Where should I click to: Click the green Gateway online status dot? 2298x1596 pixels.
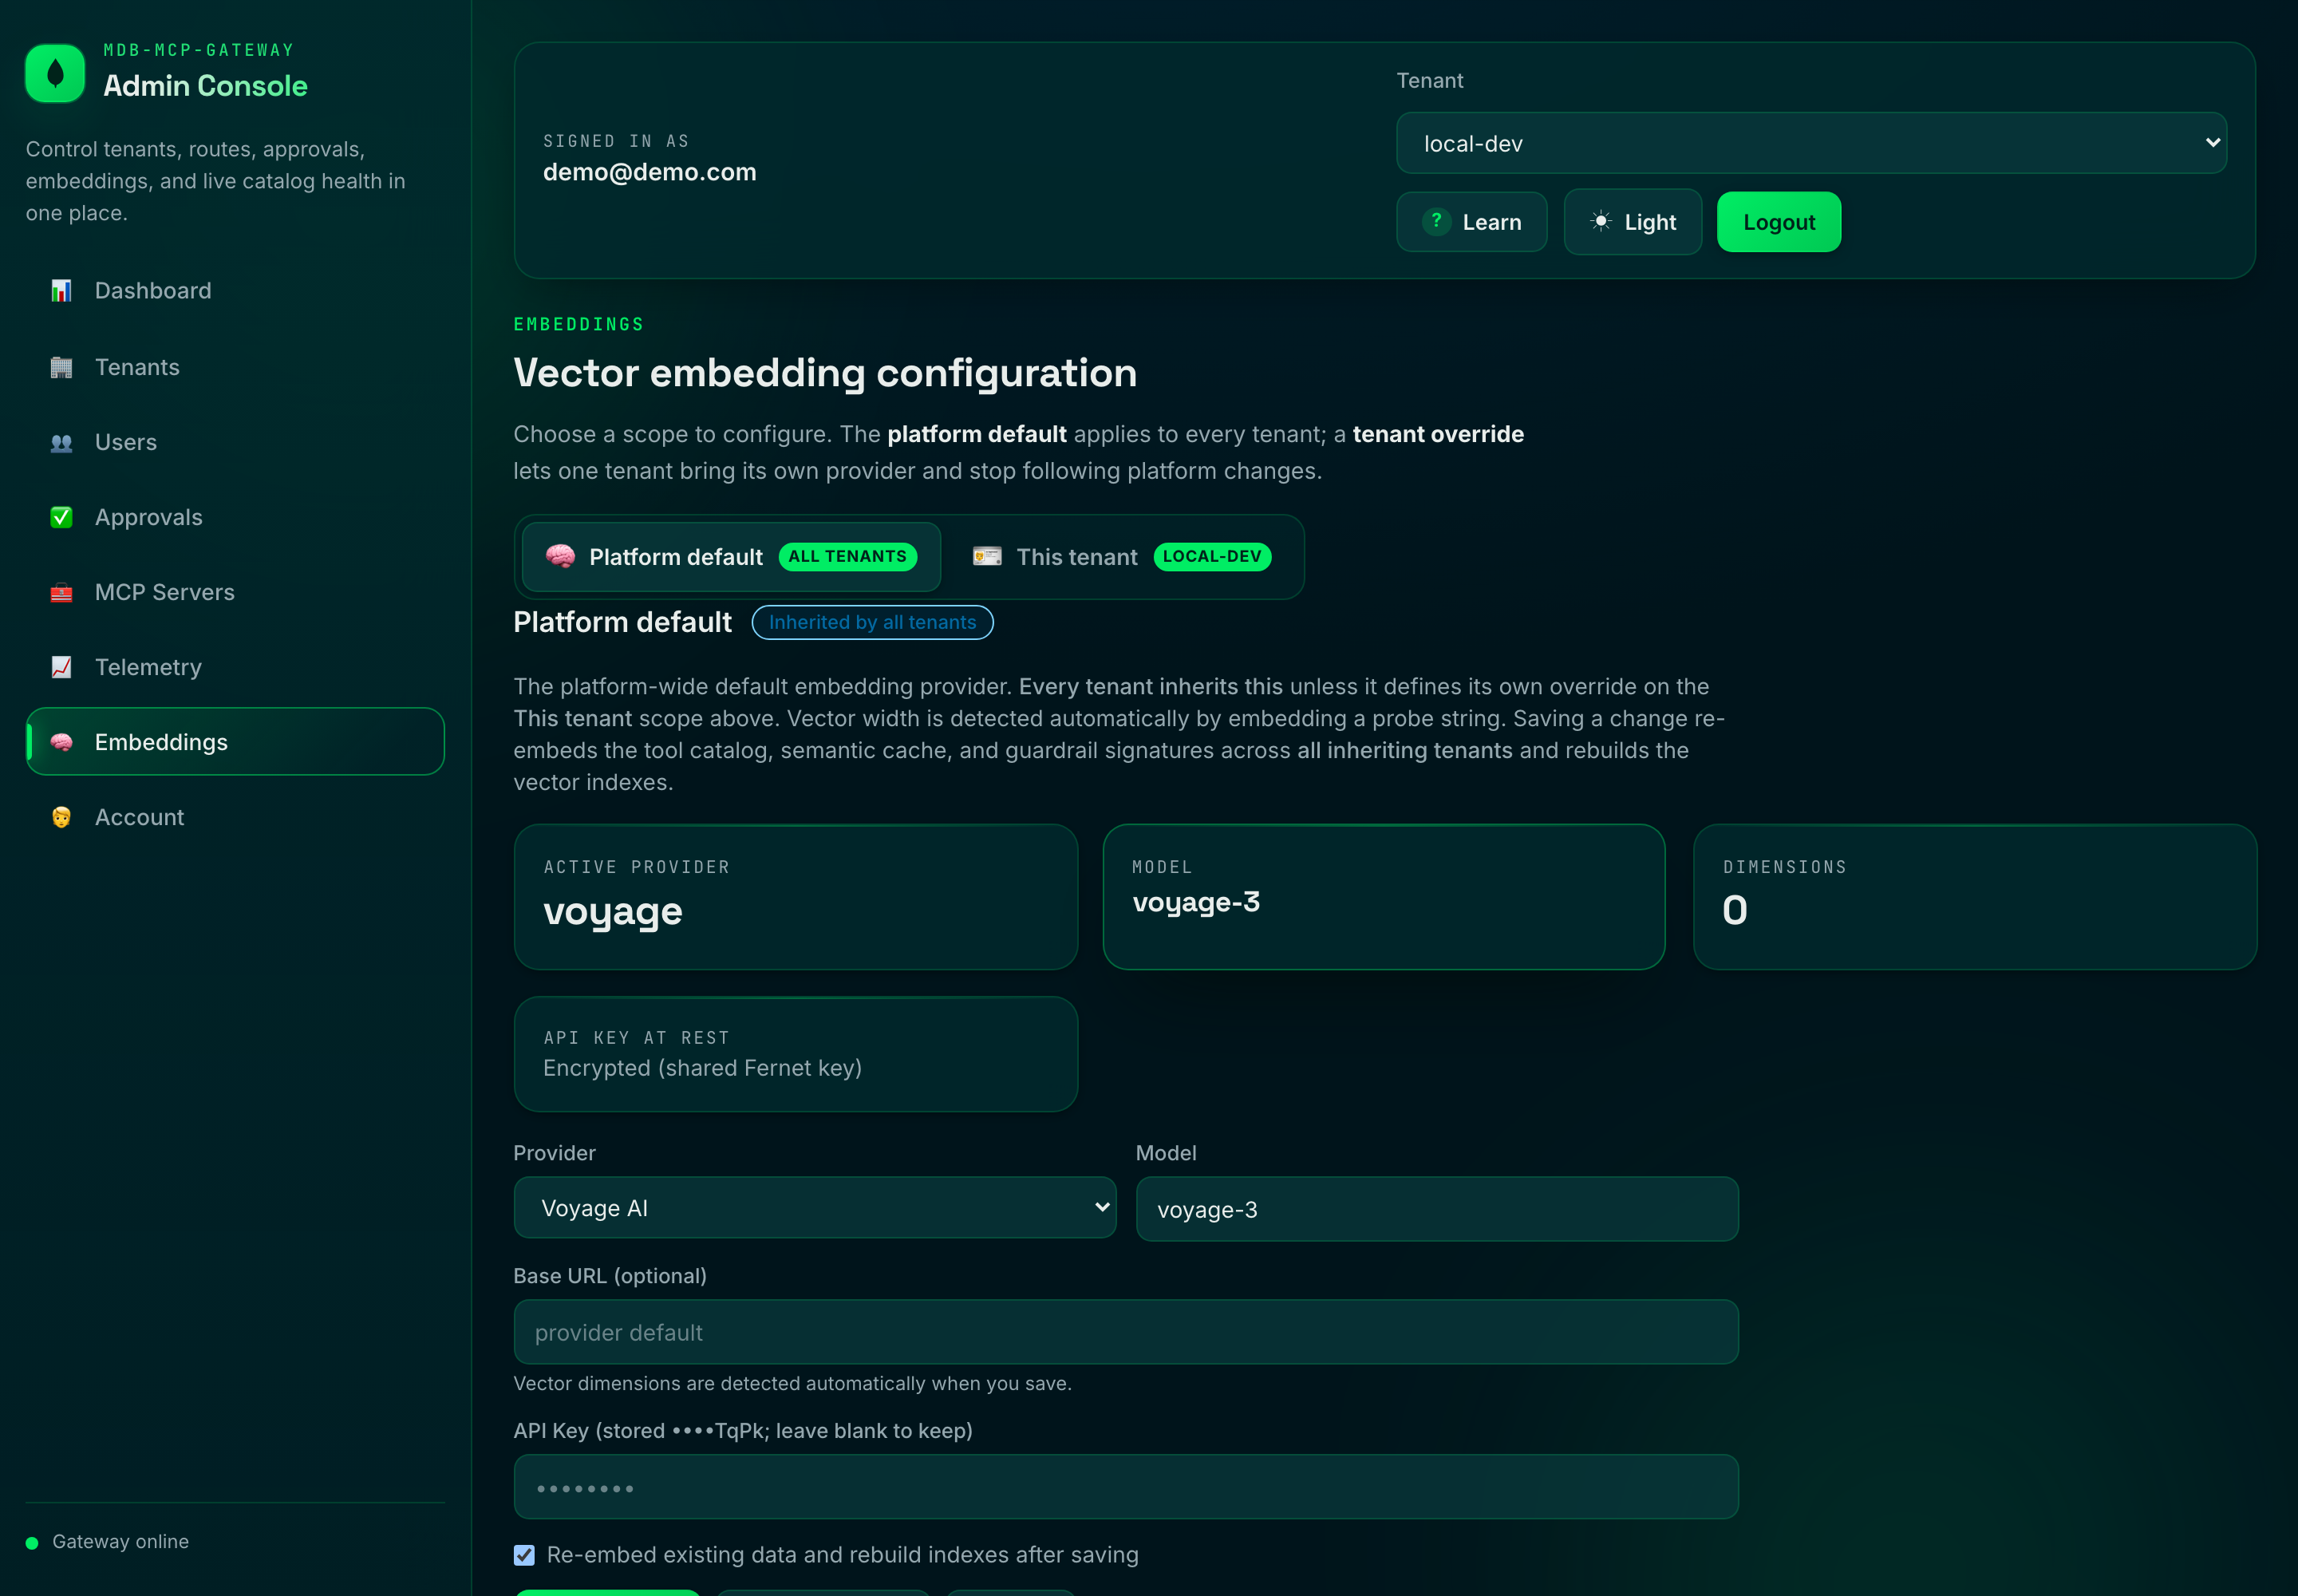click(32, 1543)
